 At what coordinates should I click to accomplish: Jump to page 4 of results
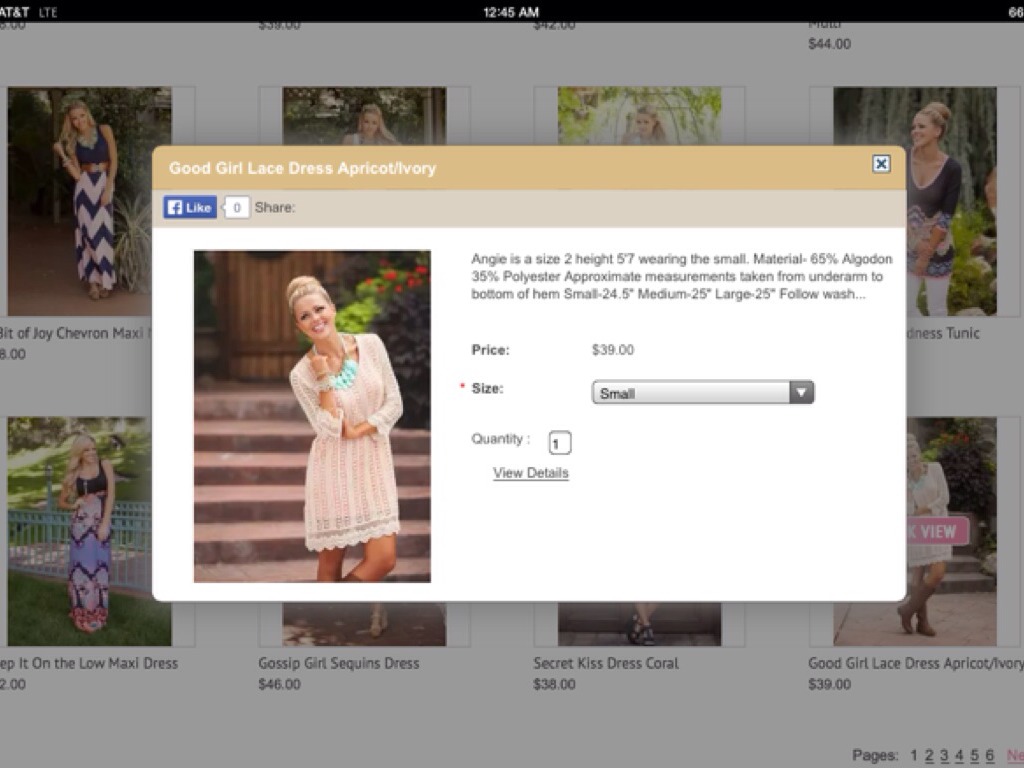click(959, 755)
